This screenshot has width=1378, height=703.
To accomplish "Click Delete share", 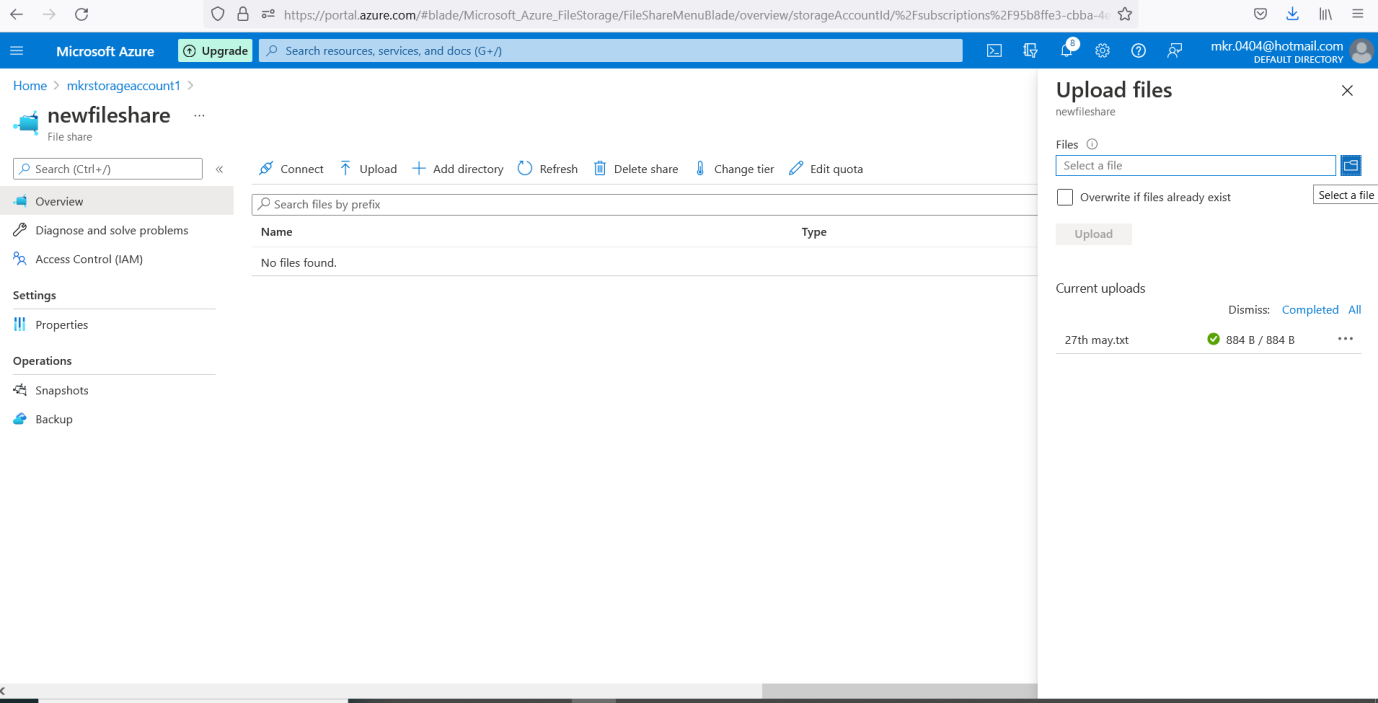I will tap(636, 169).
